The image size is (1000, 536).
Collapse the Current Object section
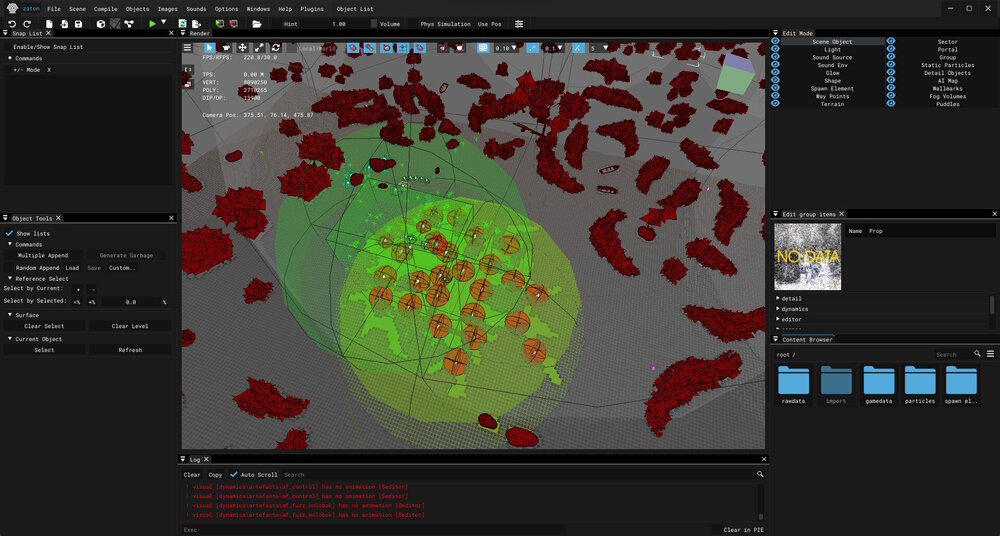coord(10,339)
